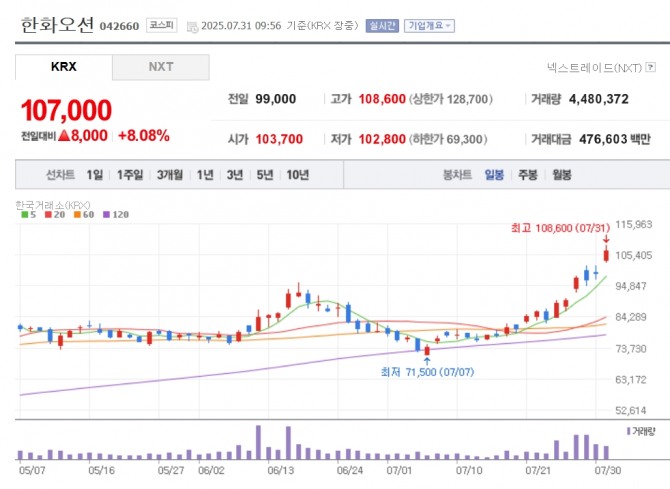Click the high price 108,600 value
The height and width of the screenshot is (489, 670).
pyautogui.click(x=382, y=99)
